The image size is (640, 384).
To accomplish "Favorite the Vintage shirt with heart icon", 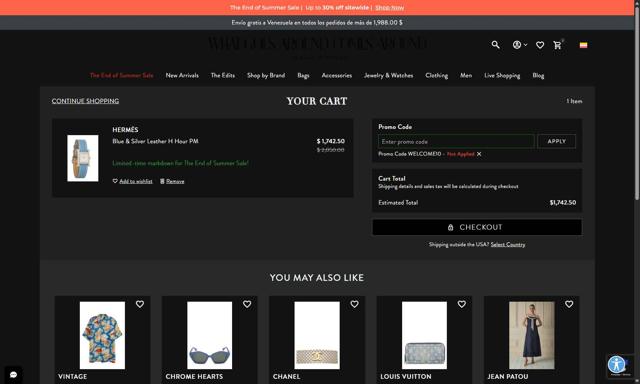I will coord(140,304).
